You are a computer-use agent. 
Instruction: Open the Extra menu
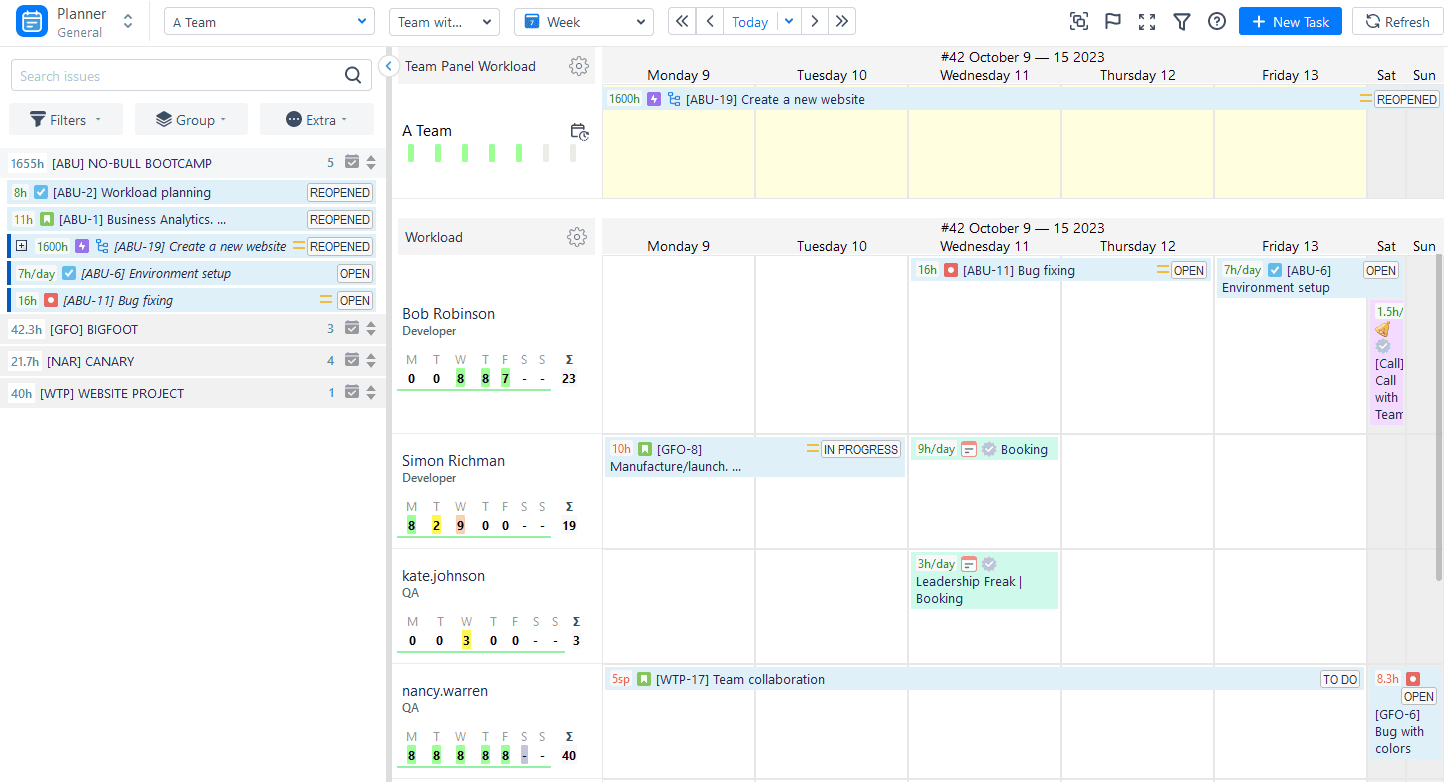tap(316, 119)
